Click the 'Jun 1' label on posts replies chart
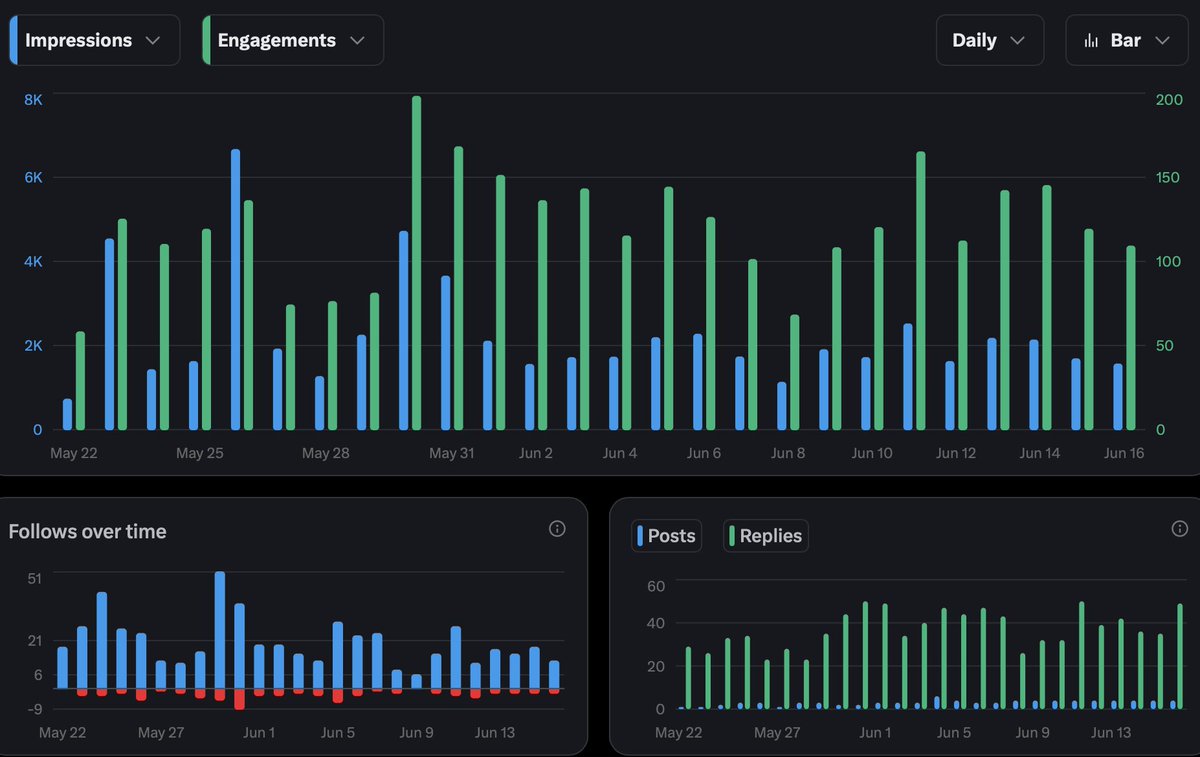1200x757 pixels. (x=875, y=732)
